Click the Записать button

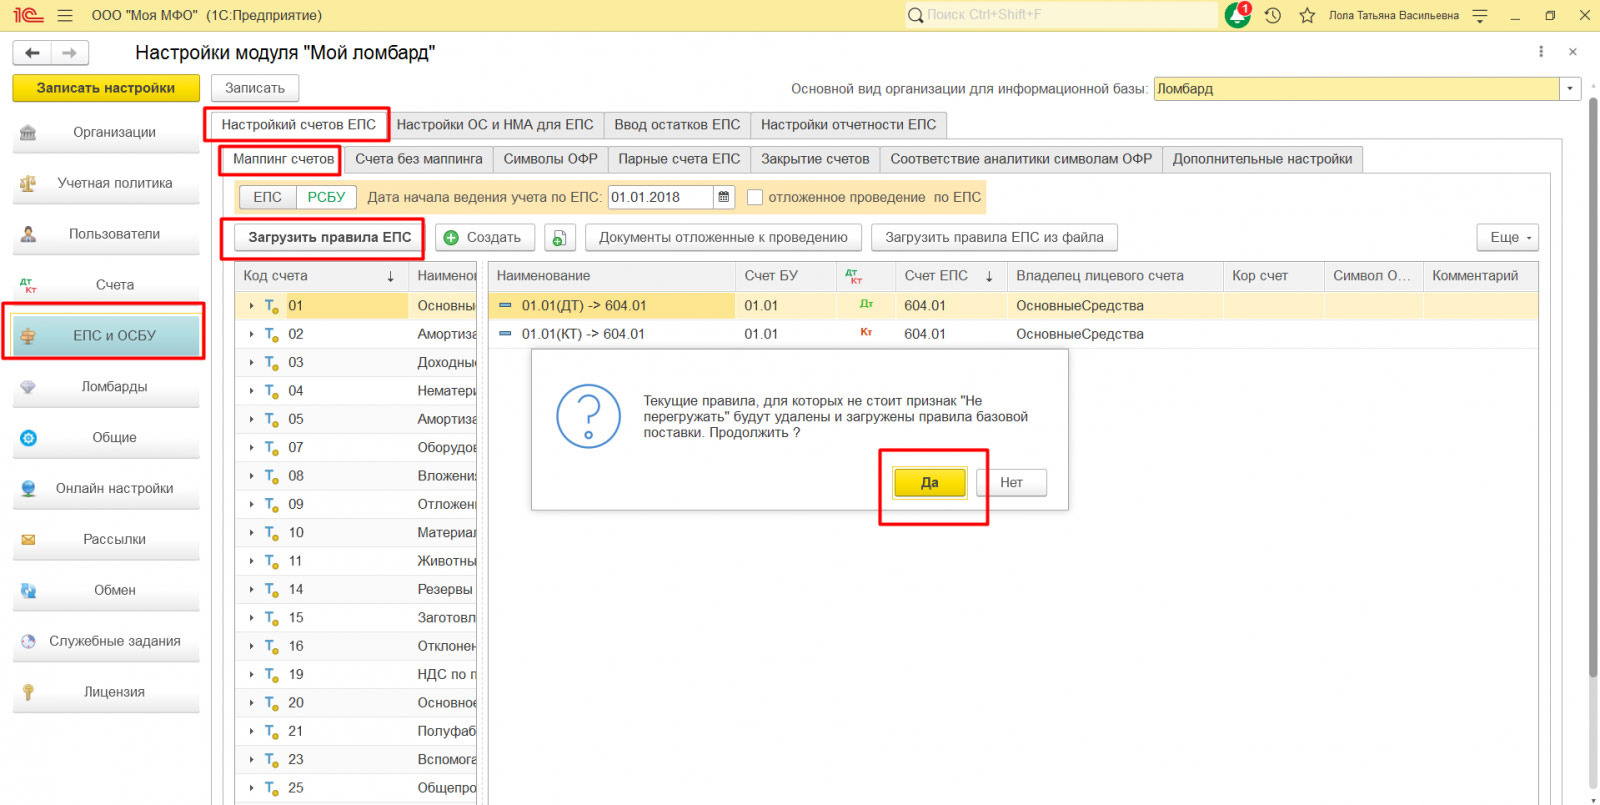[x=255, y=88]
